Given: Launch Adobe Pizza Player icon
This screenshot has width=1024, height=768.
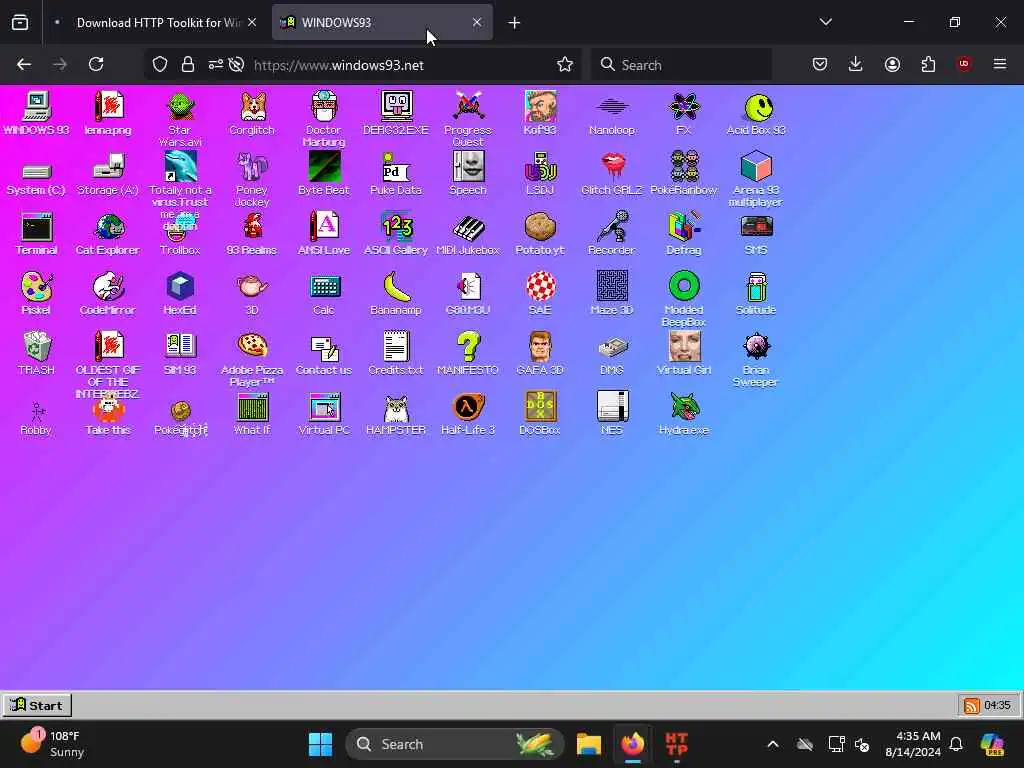Looking at the screenshot, I should pos(252,345).
